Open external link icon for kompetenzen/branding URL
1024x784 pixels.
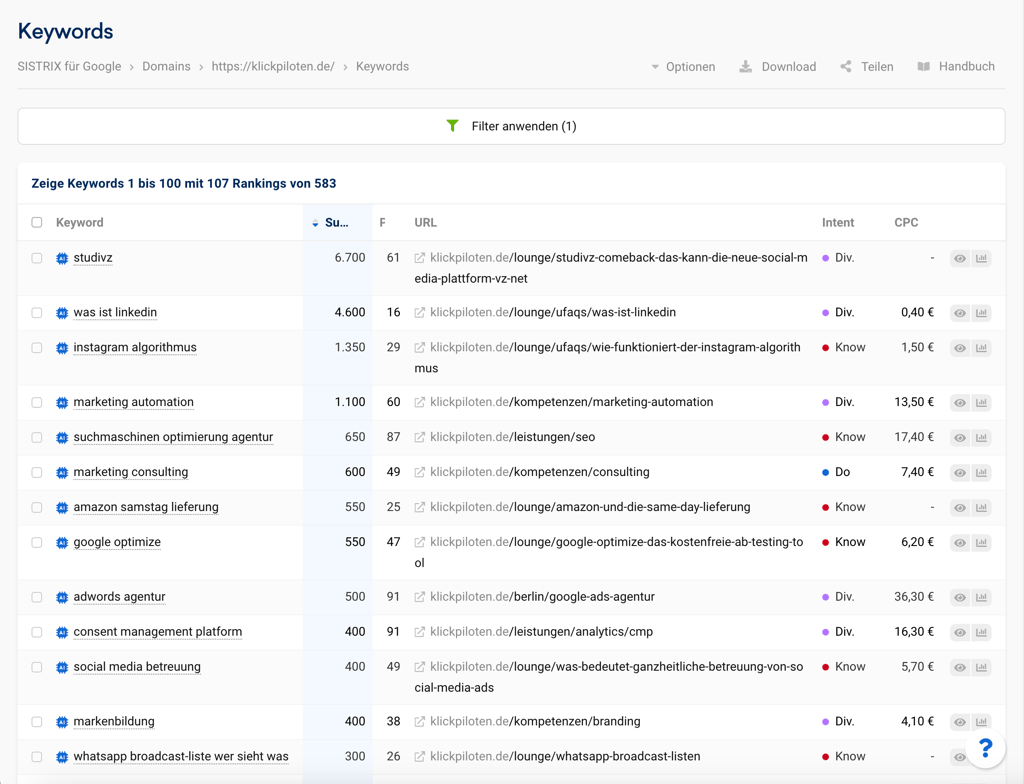point(420,722)
